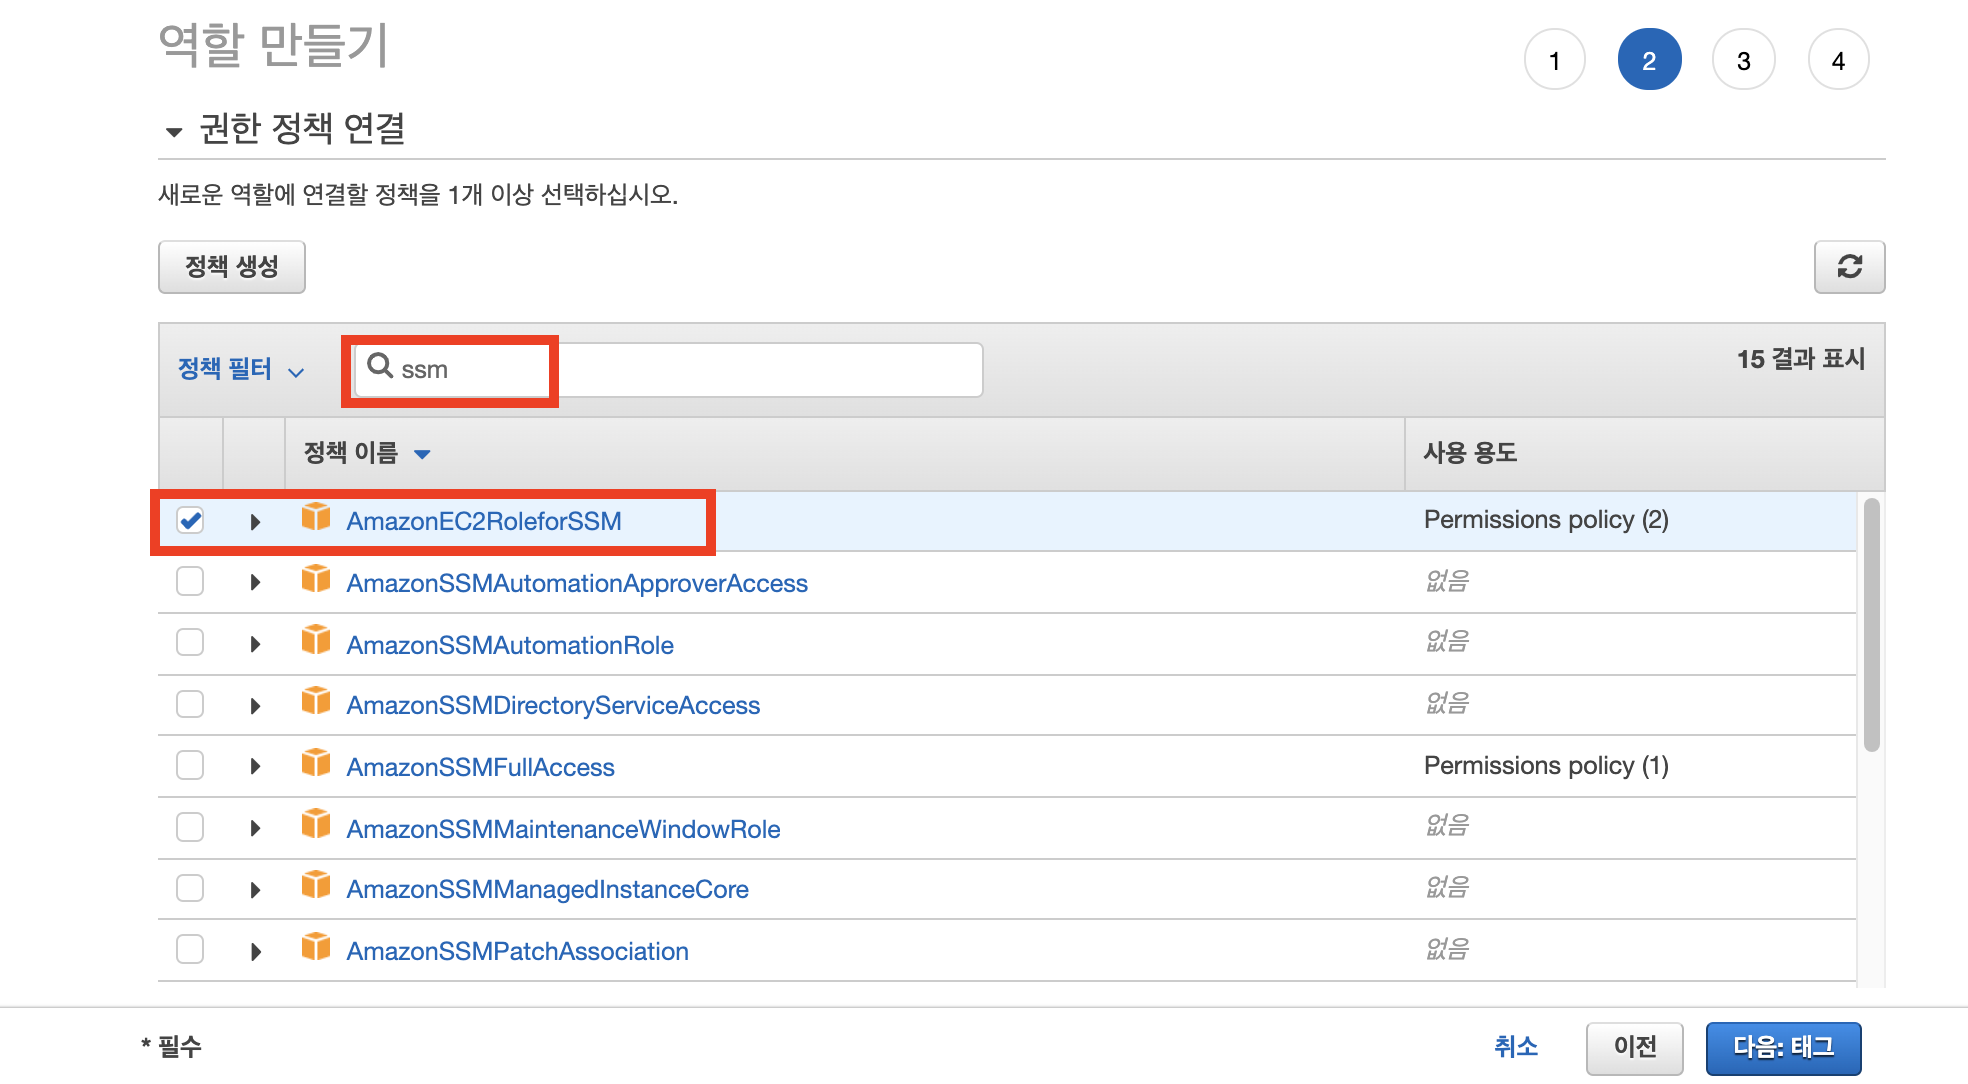This screenshot has height=1084, width=1968.
Task: Click the search magnifier icon in the filter box
Action: coord(379,366)
